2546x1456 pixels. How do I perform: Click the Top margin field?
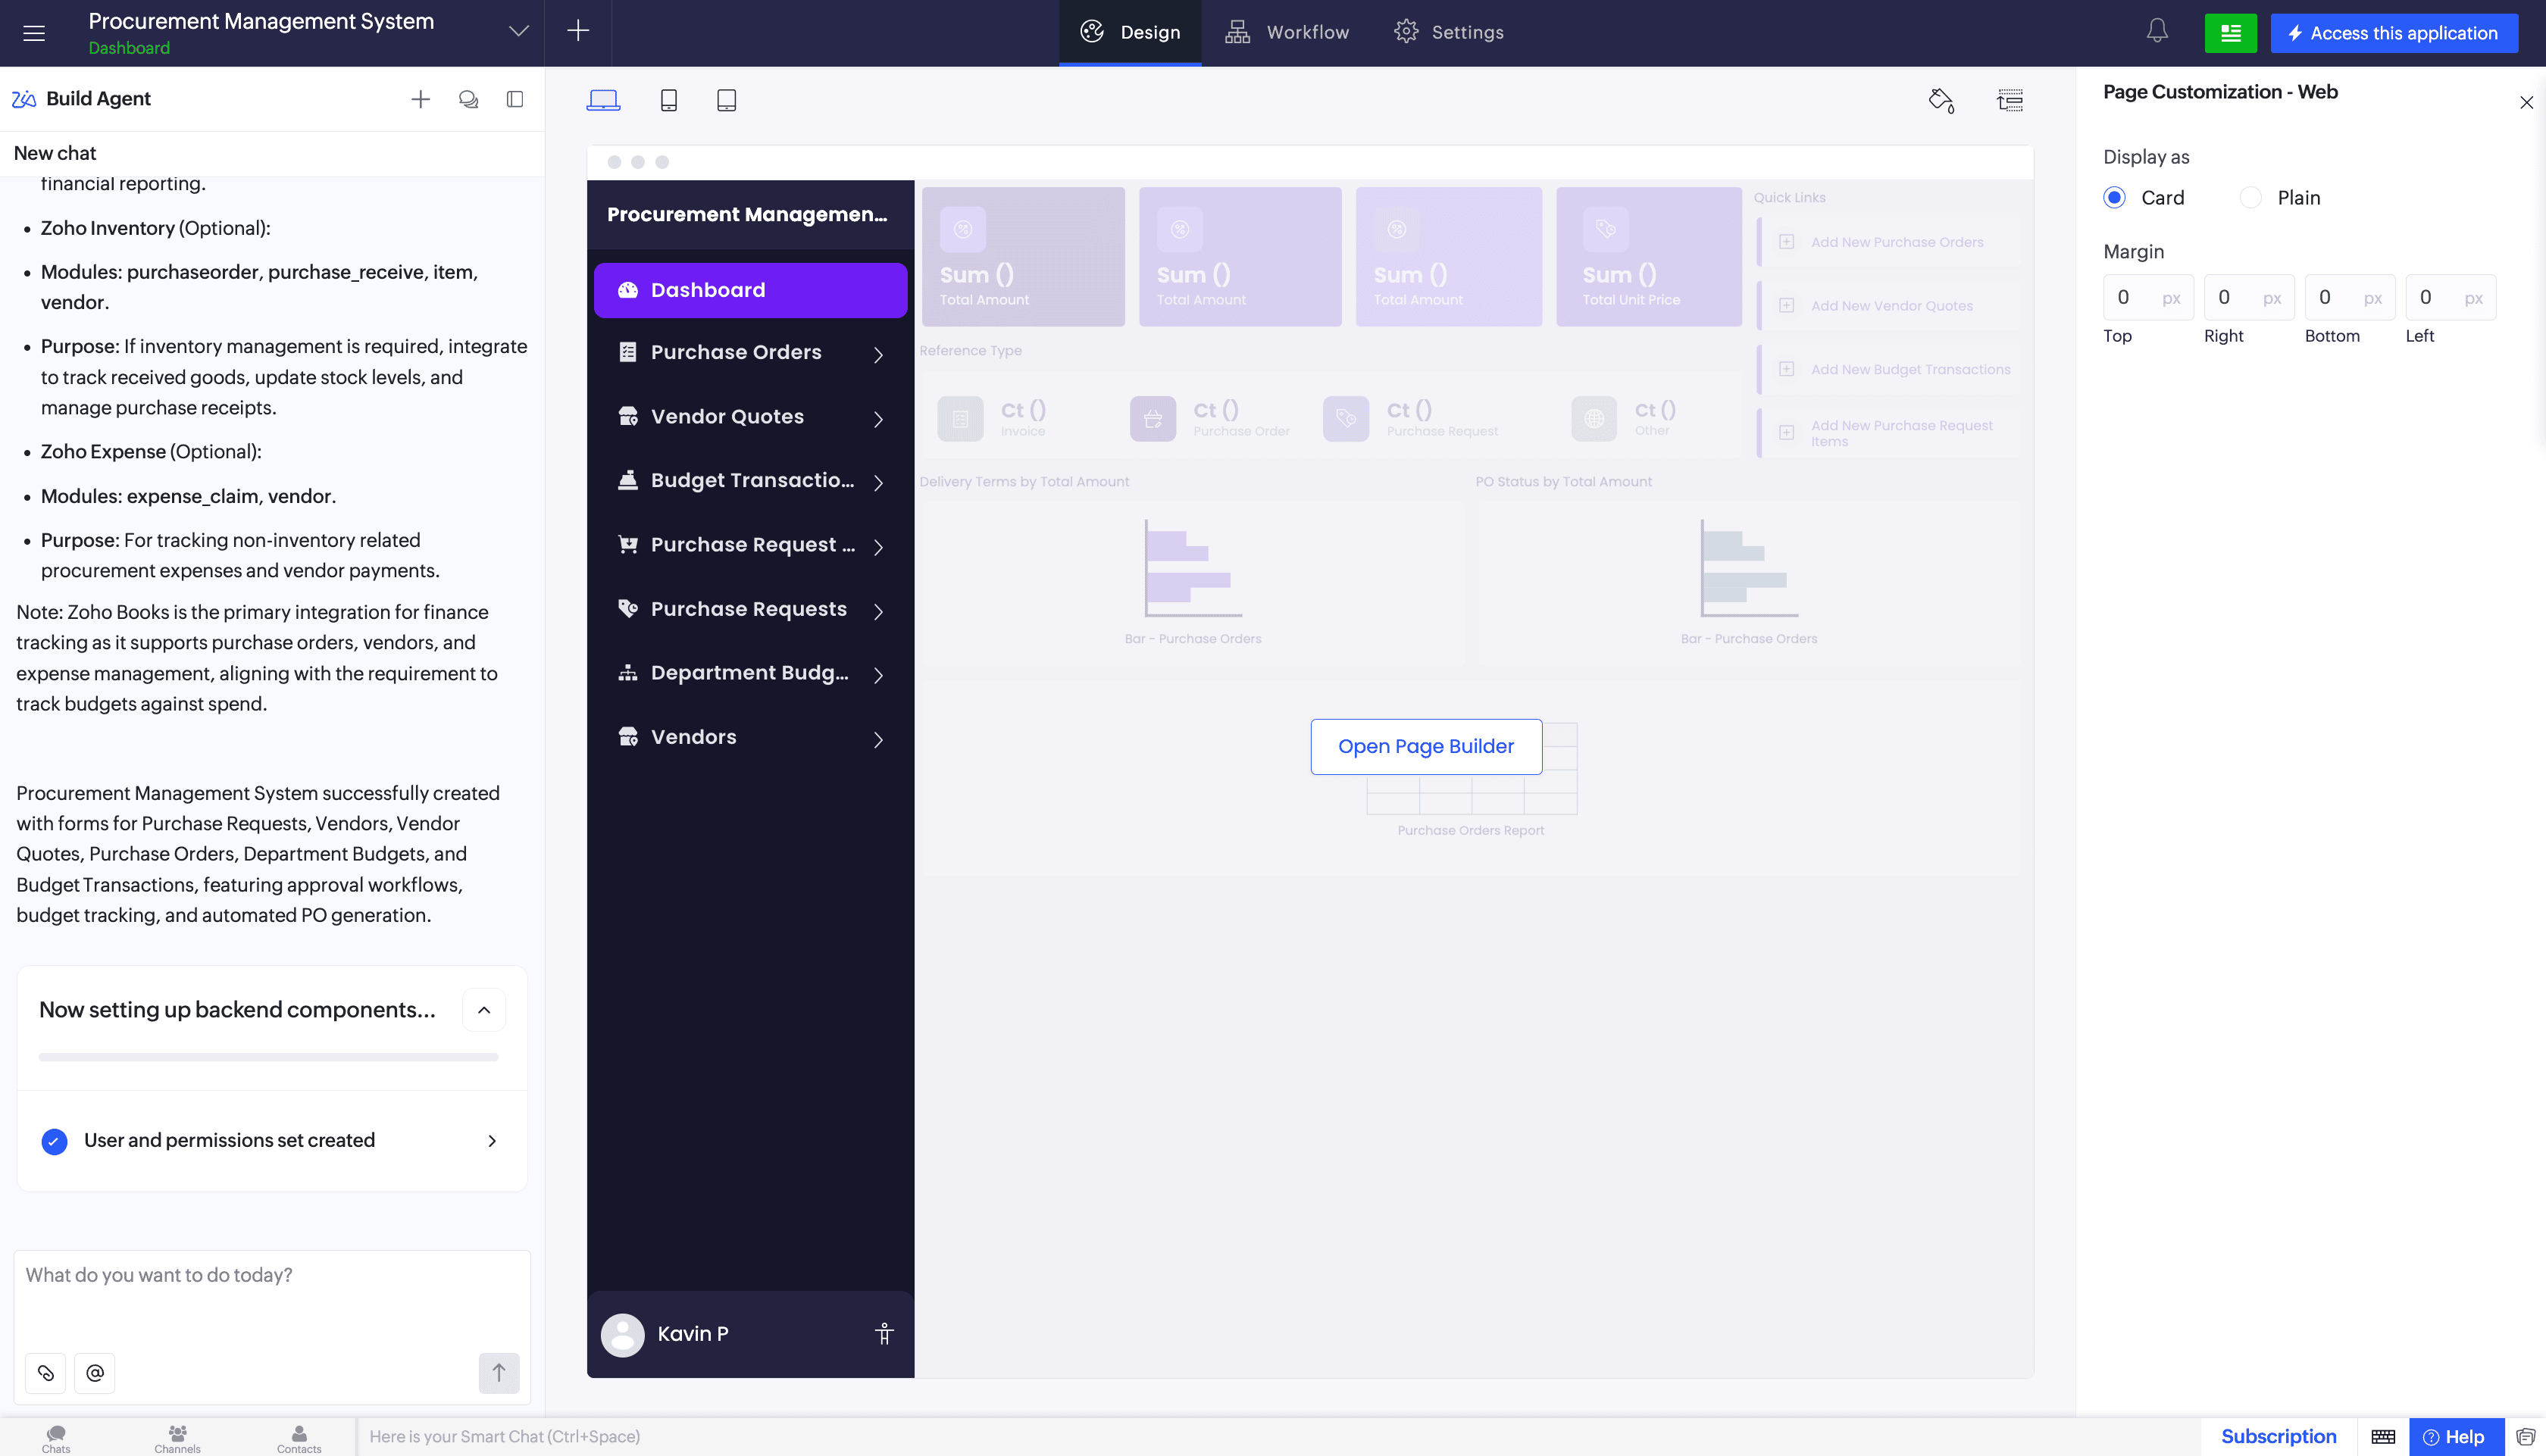point(2148,298)
